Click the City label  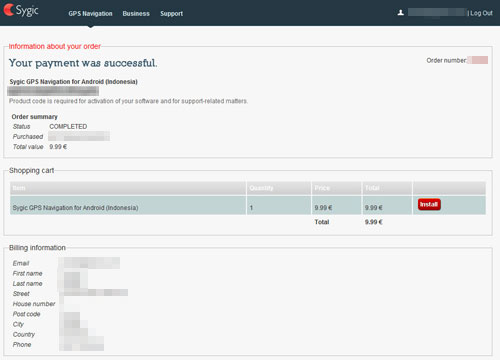18,324
